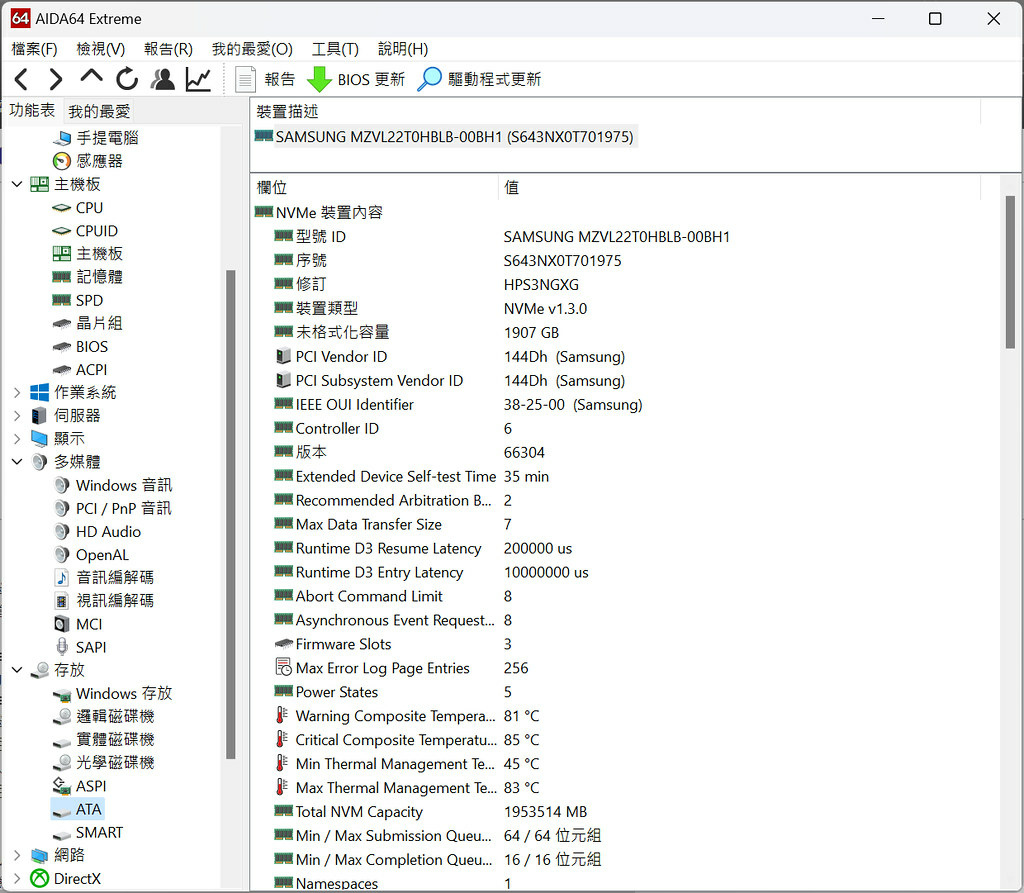Select the PCI / PnP 音訊 item
Screen dimensions: 1024x893
click(x=112, y=509)
